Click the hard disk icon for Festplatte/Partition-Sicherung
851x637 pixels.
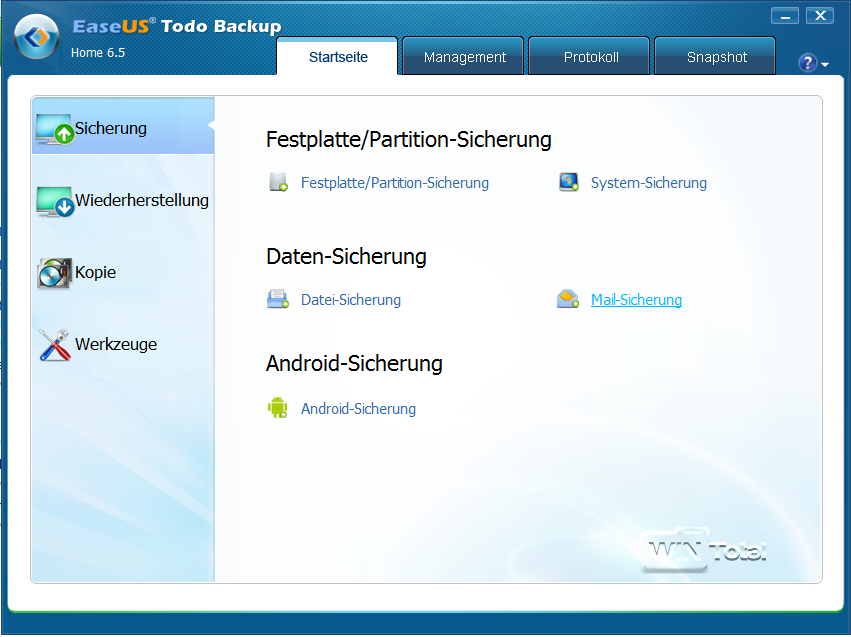(278, 182)
